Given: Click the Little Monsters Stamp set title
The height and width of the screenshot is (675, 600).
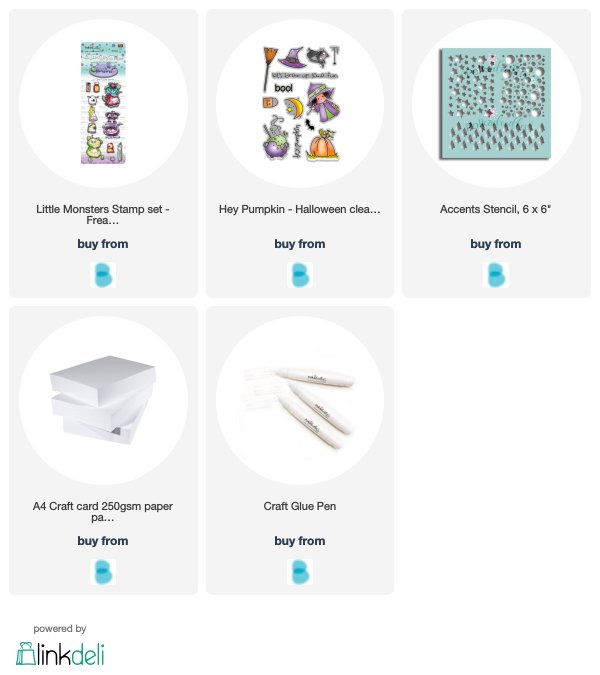Looking at the screenshot, I should tap(103, 214).
